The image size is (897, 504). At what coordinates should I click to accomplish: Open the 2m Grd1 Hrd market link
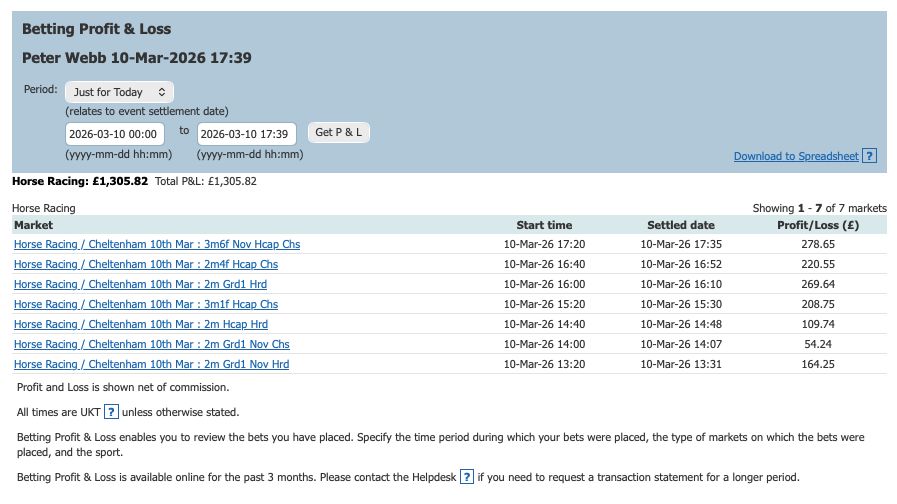[140, 284]
